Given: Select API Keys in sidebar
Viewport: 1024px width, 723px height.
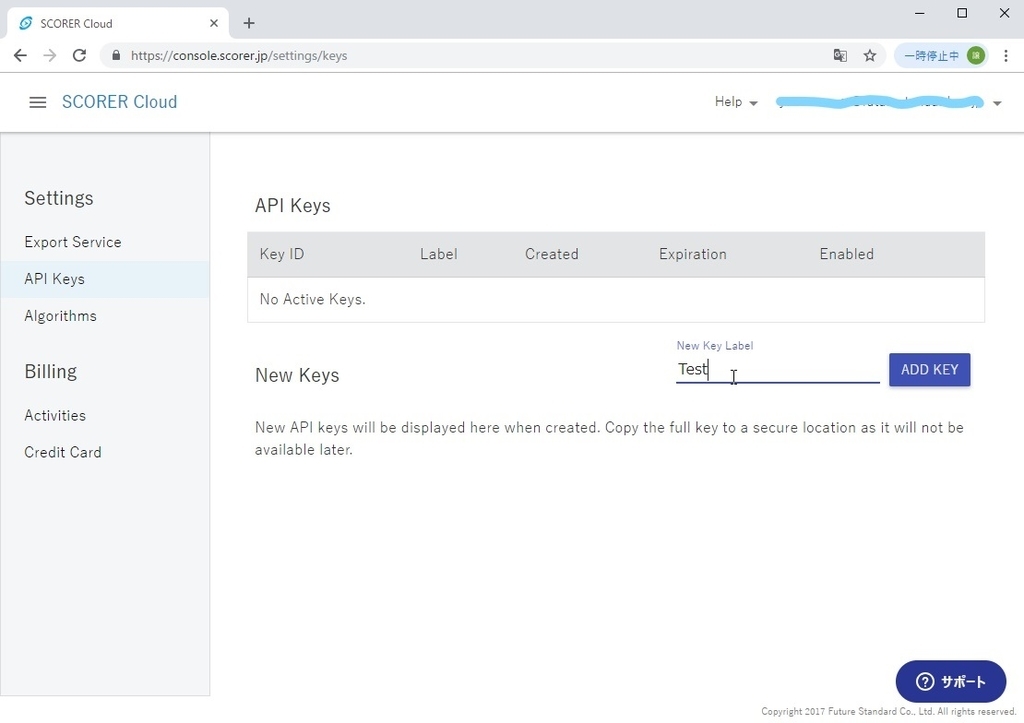Looking at the screenshot, I should point(104,279).
